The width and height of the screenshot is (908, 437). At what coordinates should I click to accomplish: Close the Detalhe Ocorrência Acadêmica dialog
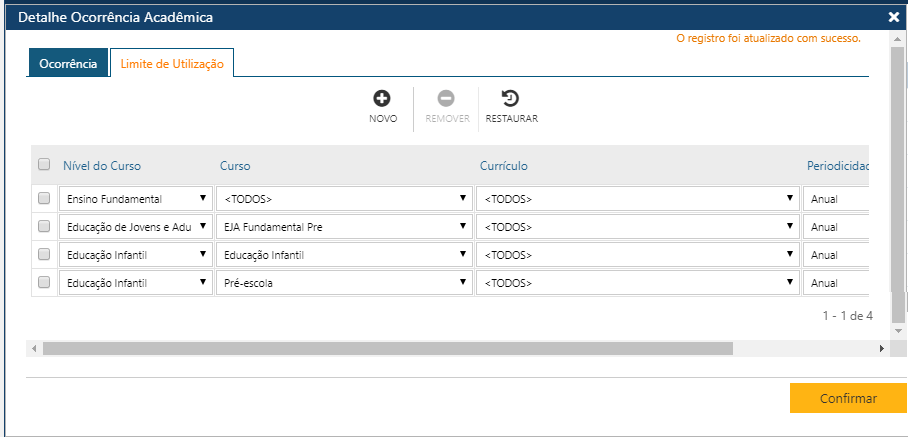(x=894, y=17)
